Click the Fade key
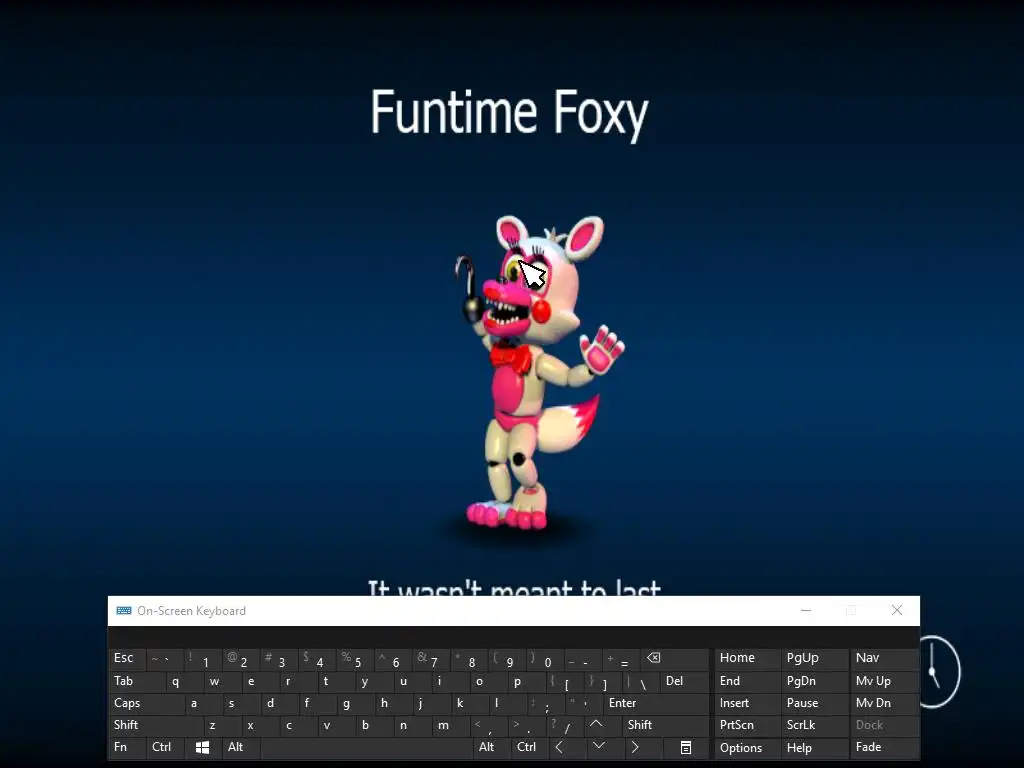 pos(883,747)
